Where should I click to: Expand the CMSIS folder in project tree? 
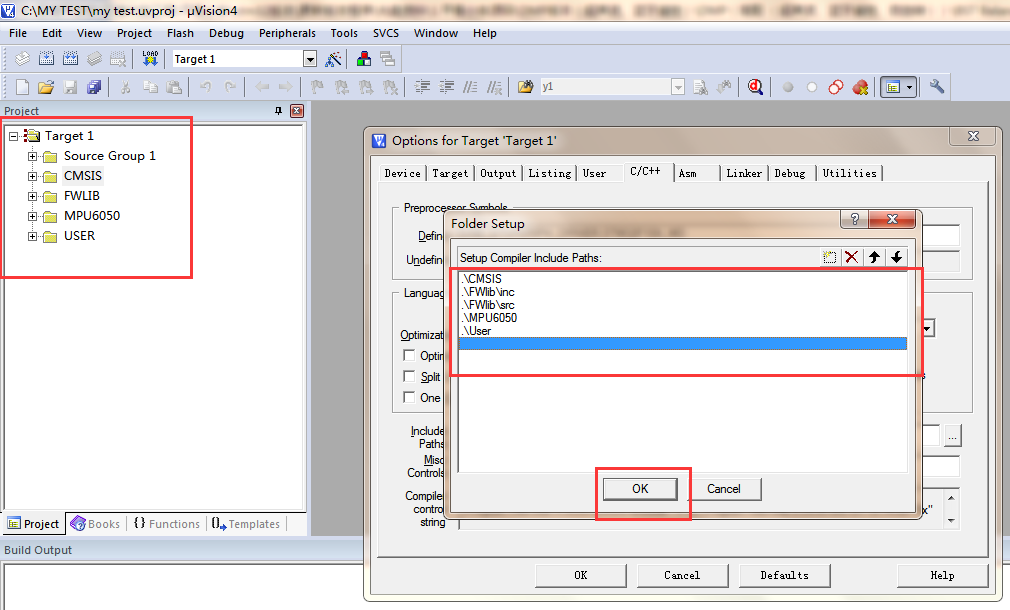(32, 176)
